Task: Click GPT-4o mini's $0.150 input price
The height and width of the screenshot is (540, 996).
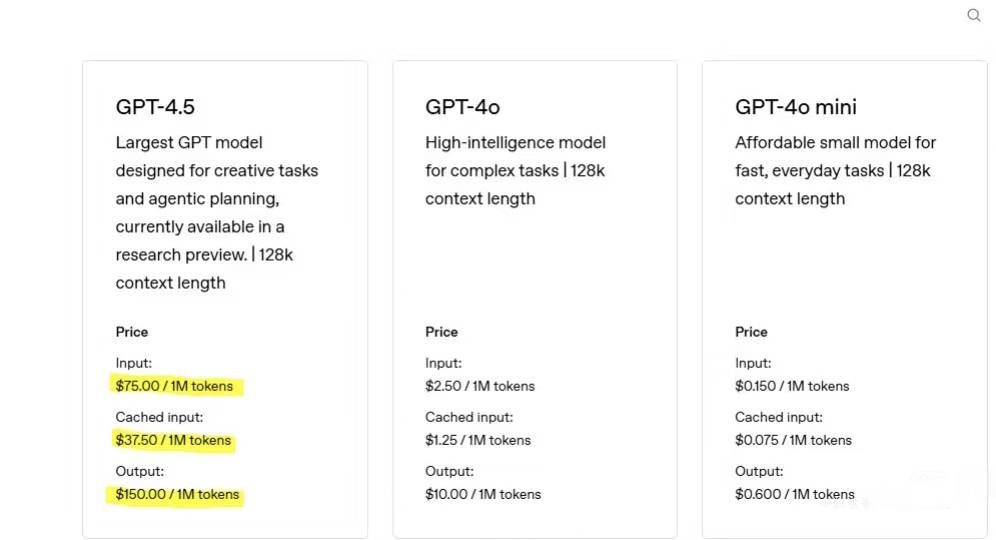Action: (x=791, y=386)
